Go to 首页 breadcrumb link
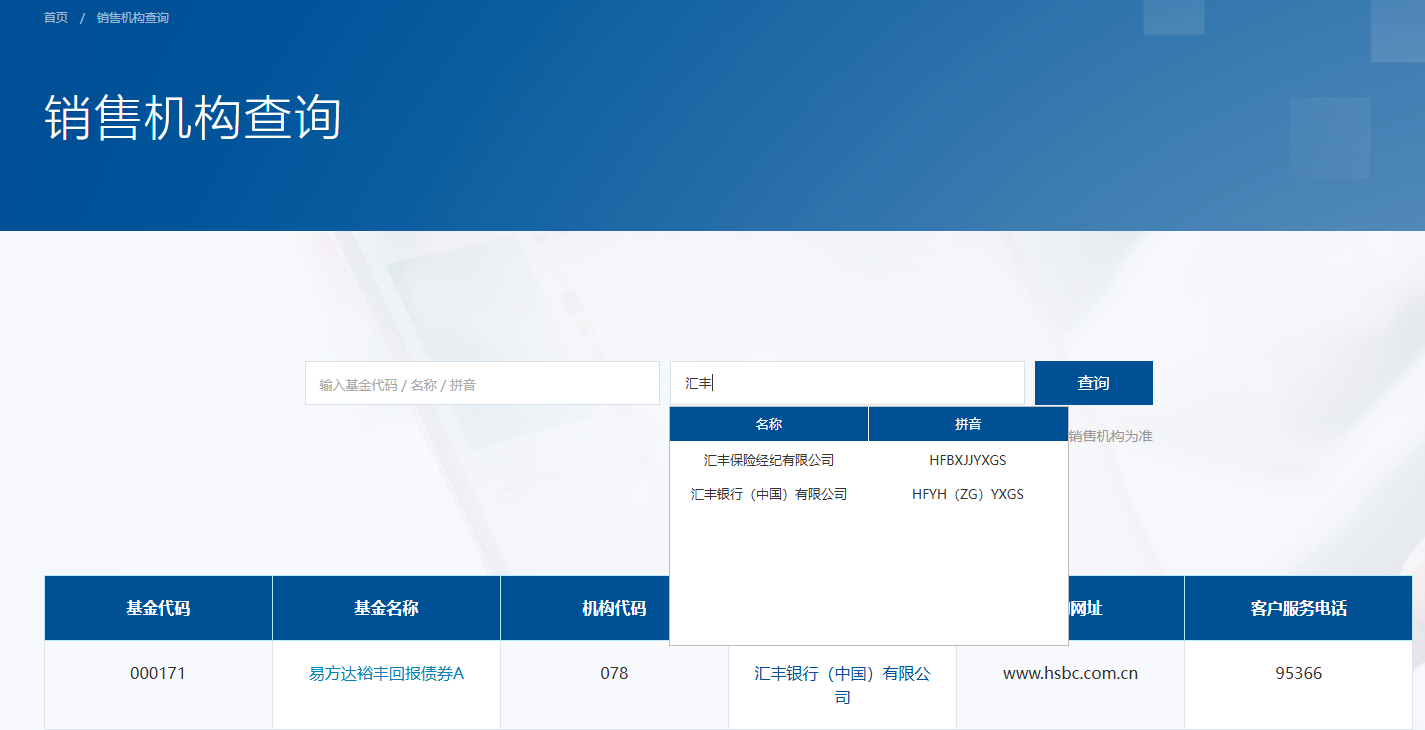The width and height of the screenshot is (1425, 730). coord(56,18)
